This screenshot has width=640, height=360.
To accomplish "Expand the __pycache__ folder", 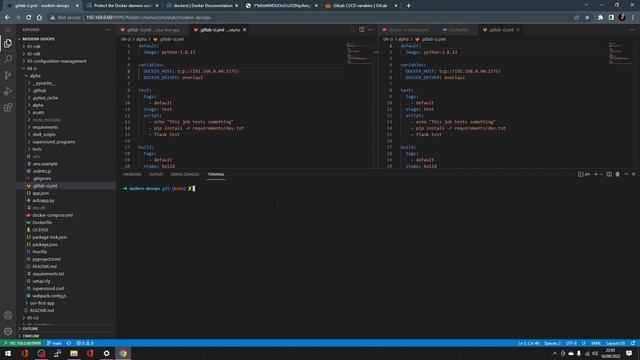I will [x=44, y=83].
